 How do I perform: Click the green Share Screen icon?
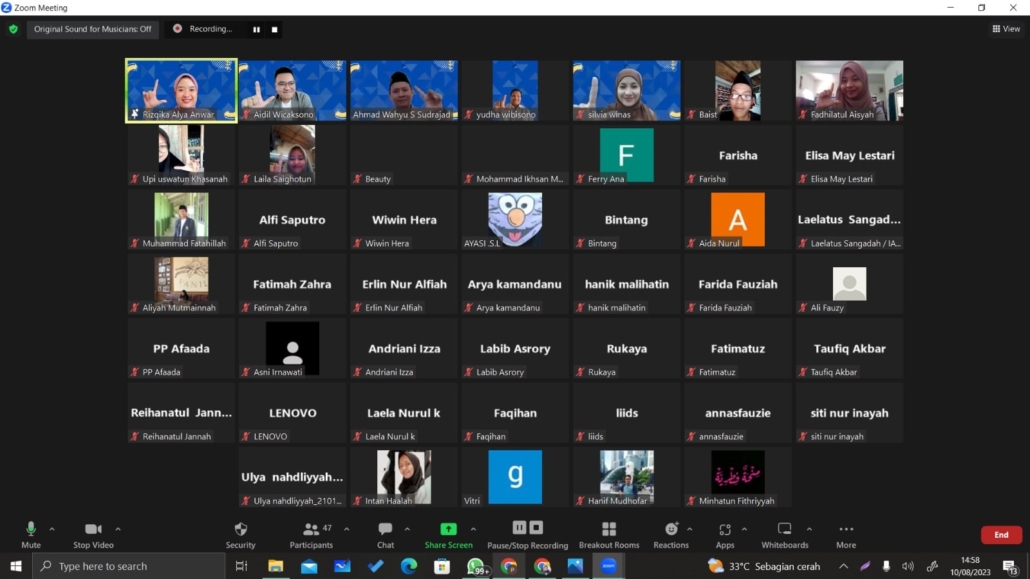(448, 529)
